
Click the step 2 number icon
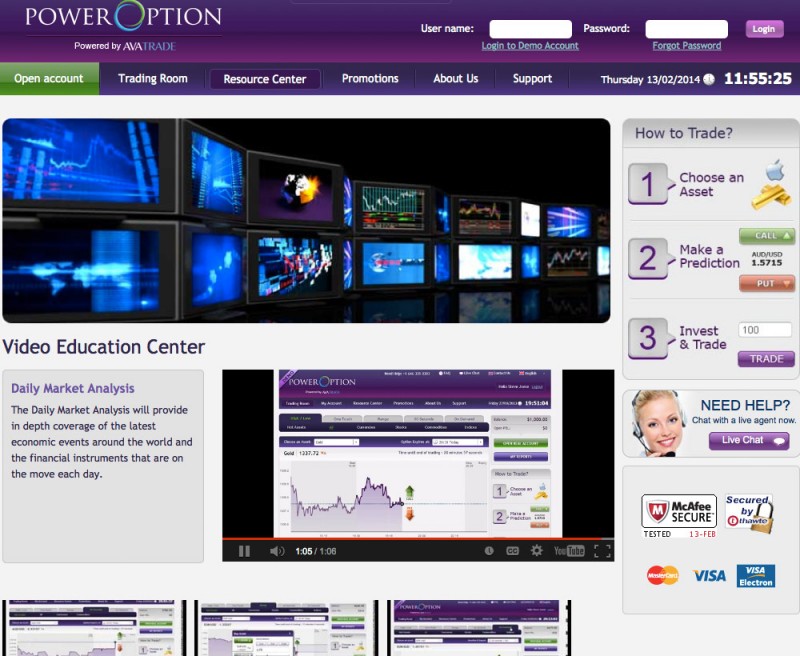pos(648,258)
